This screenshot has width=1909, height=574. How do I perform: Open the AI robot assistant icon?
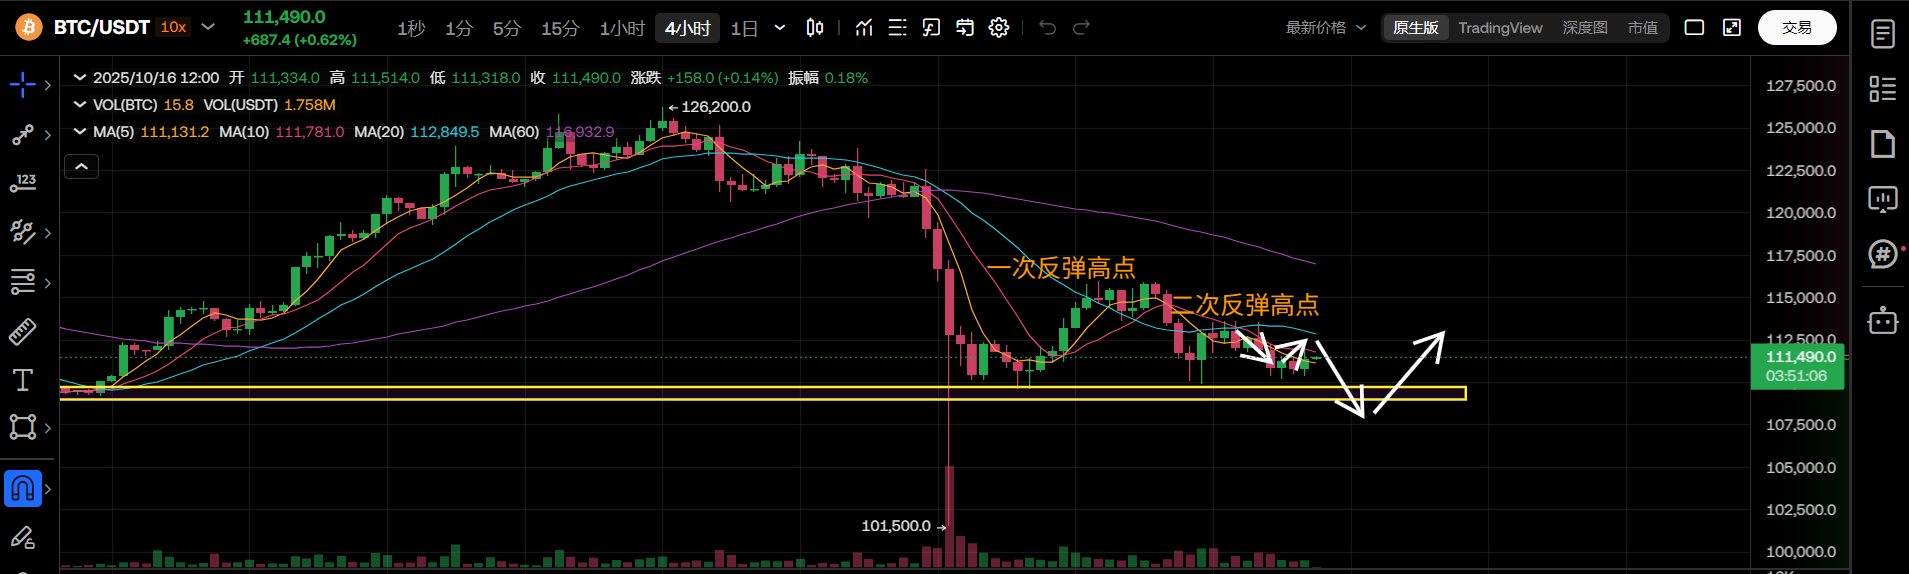coord(1882,321)
